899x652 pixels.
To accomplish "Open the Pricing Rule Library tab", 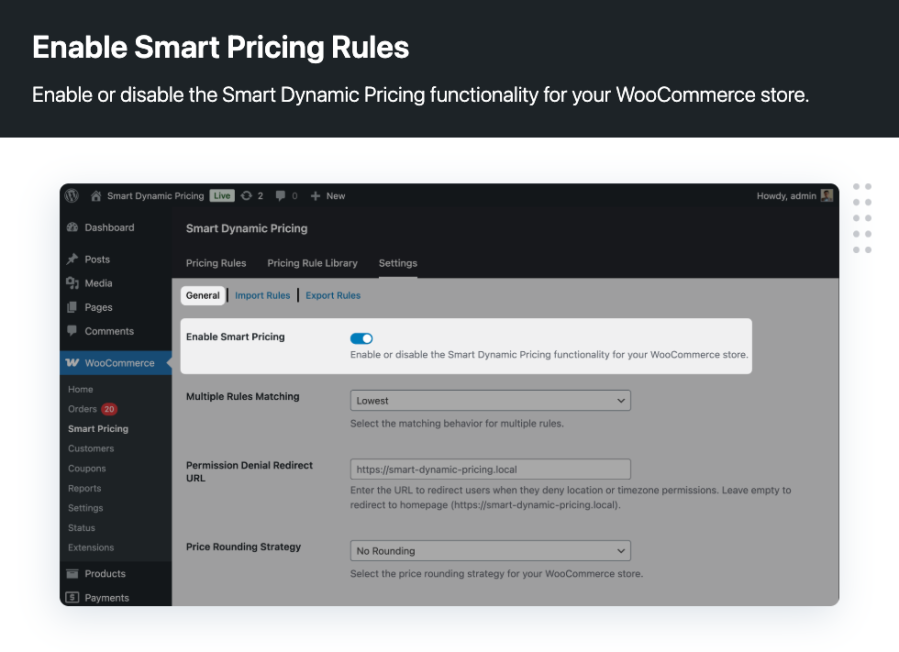I will coord(312,263).
